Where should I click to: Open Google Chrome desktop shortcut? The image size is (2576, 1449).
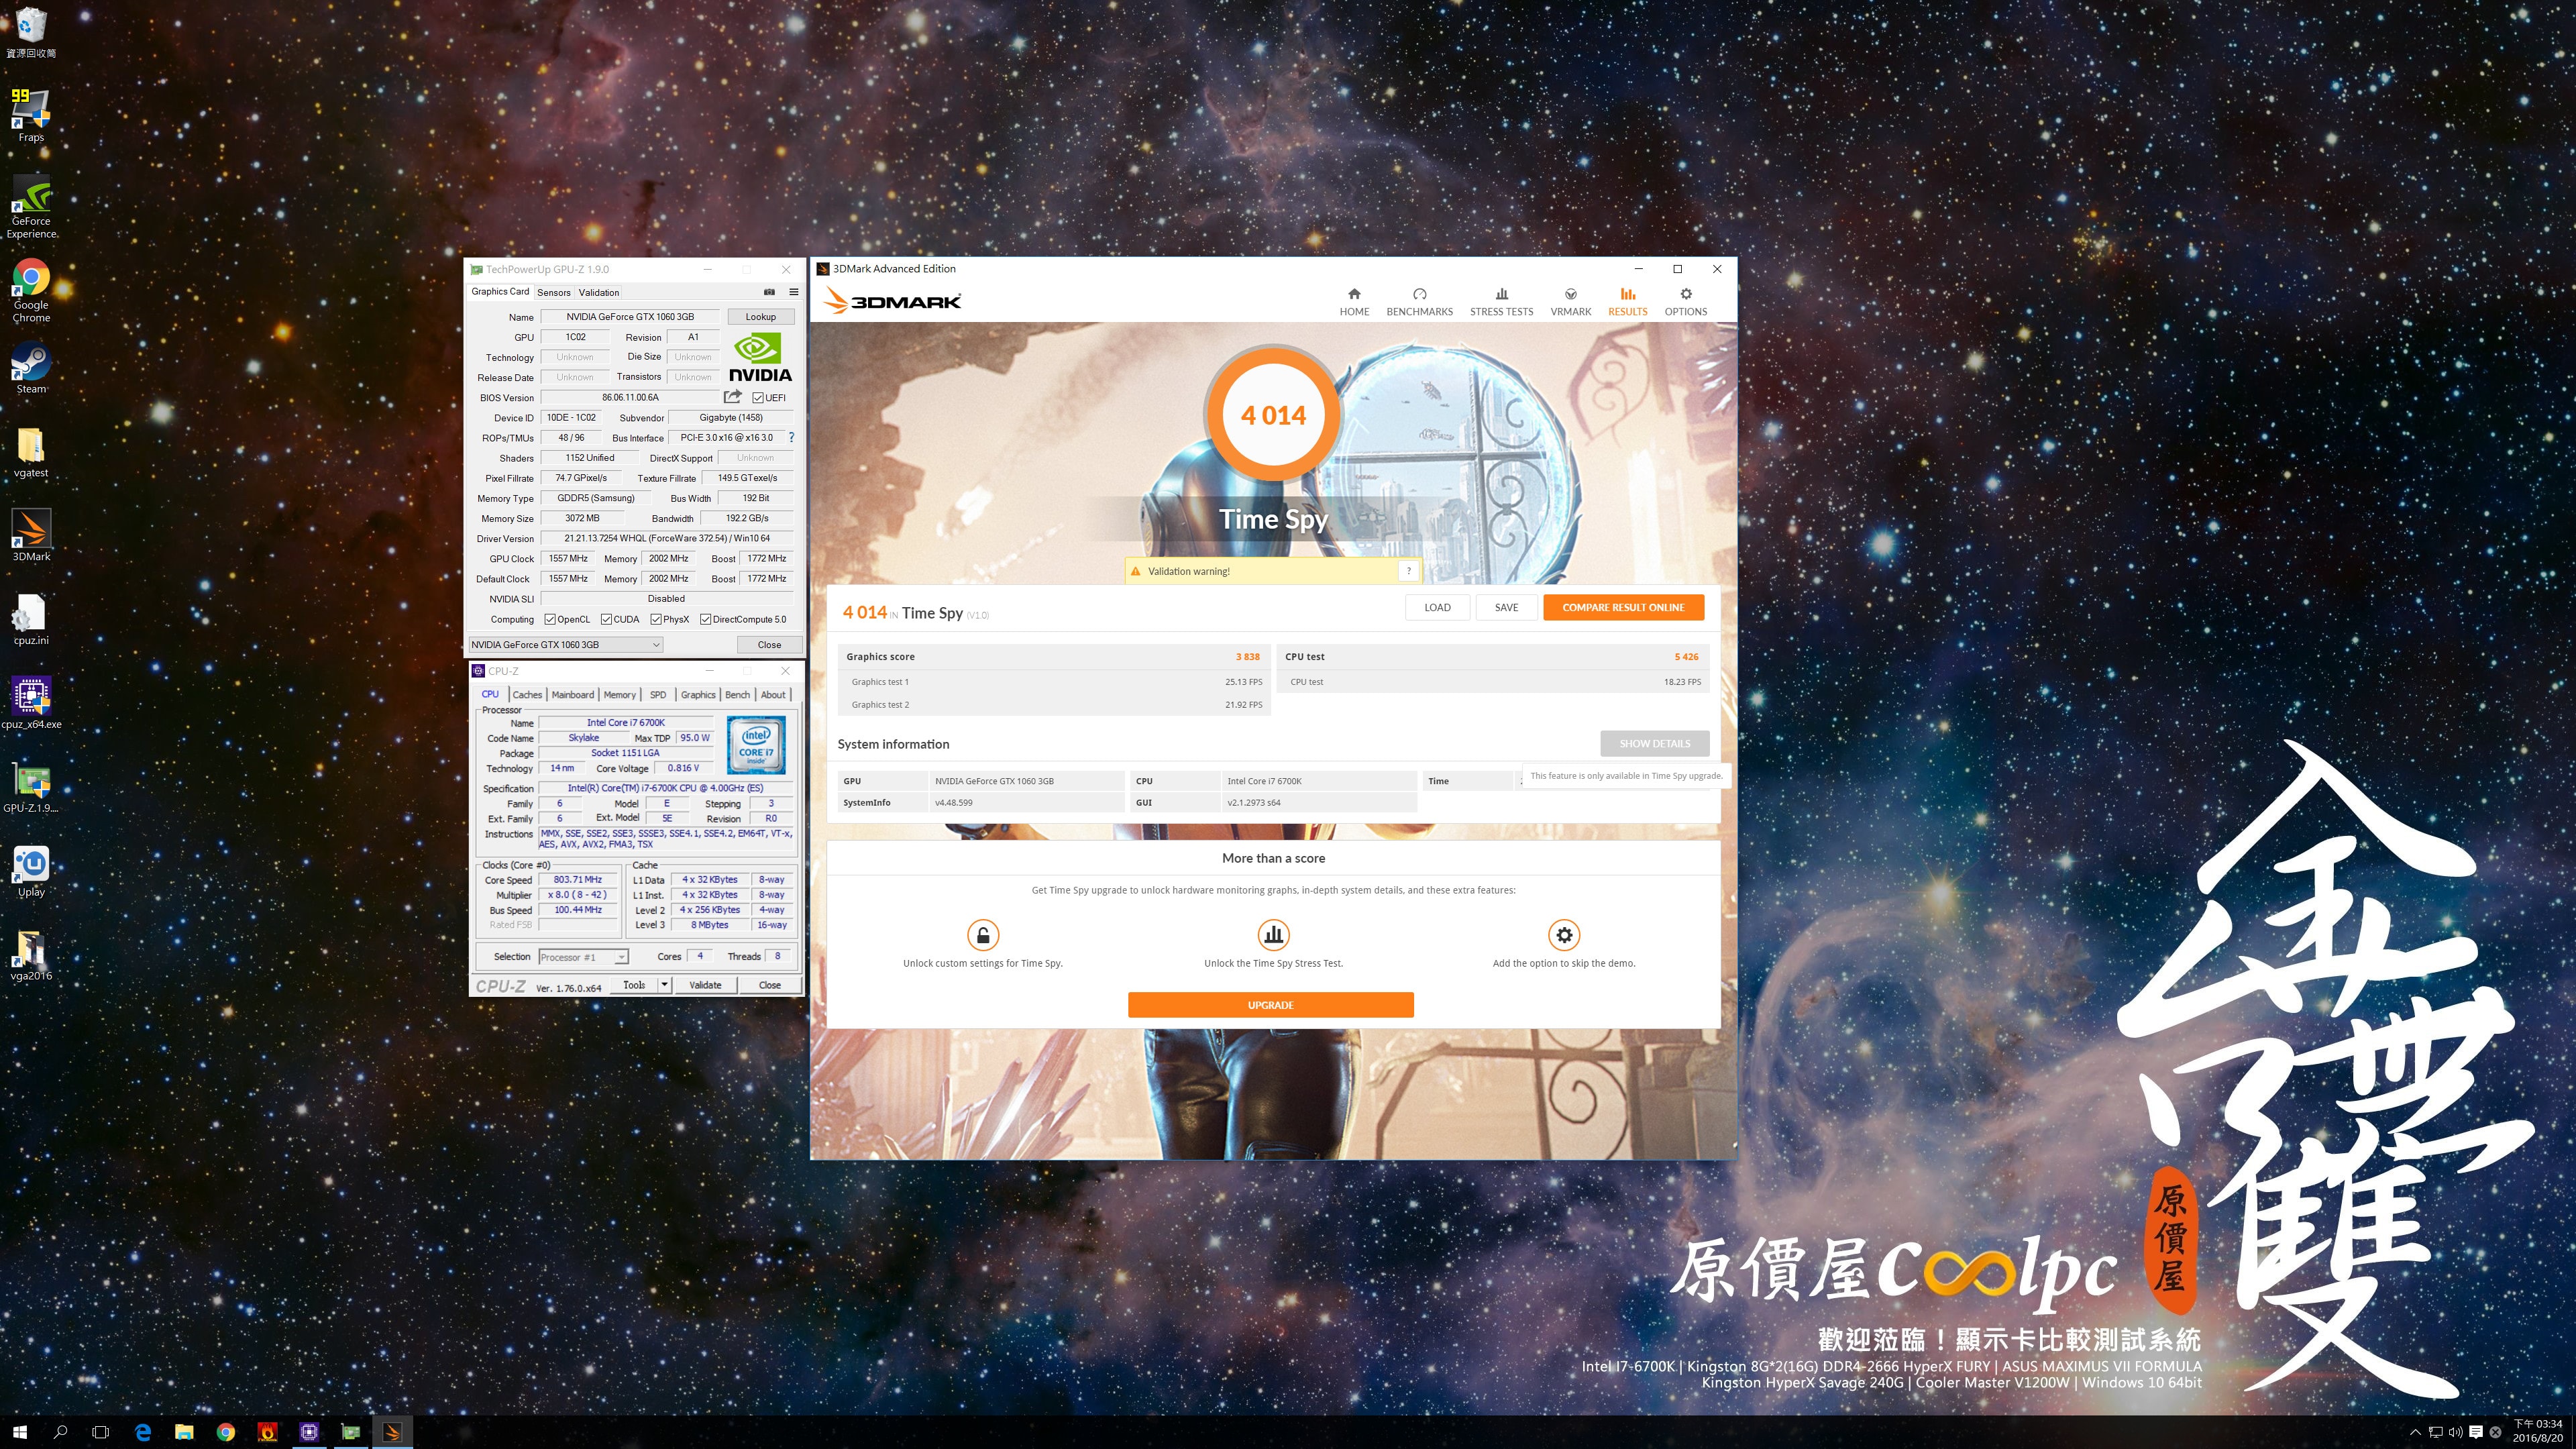[31, 291]
